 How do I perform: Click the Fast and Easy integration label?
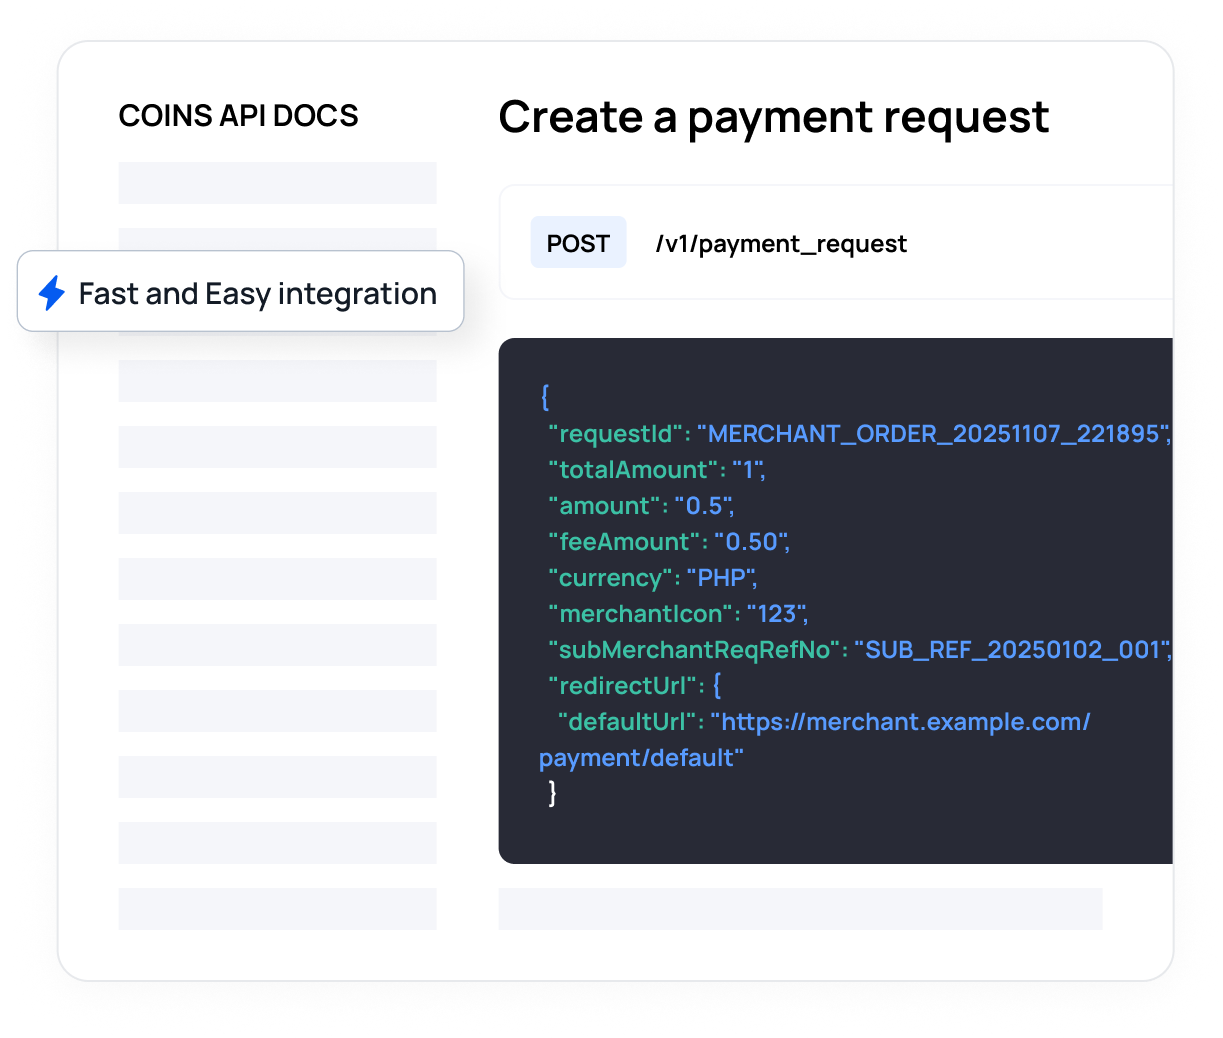click(x=257, y=294)
